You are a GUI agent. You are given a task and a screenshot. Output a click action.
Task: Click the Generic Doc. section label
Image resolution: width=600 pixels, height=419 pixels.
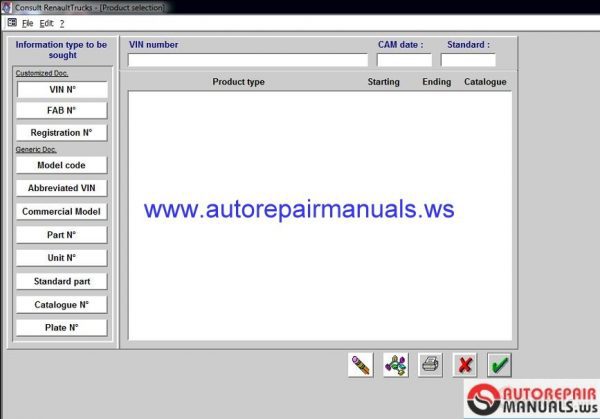(36, 150)
